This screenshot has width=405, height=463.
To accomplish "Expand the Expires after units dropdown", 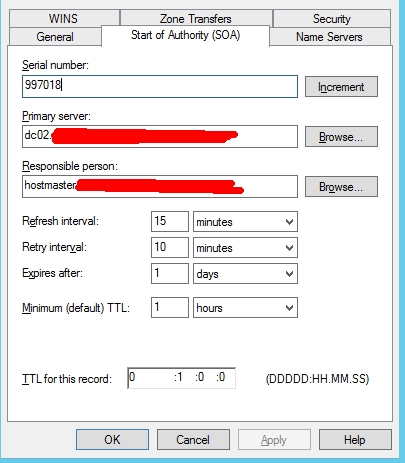I will click(245, 273).
